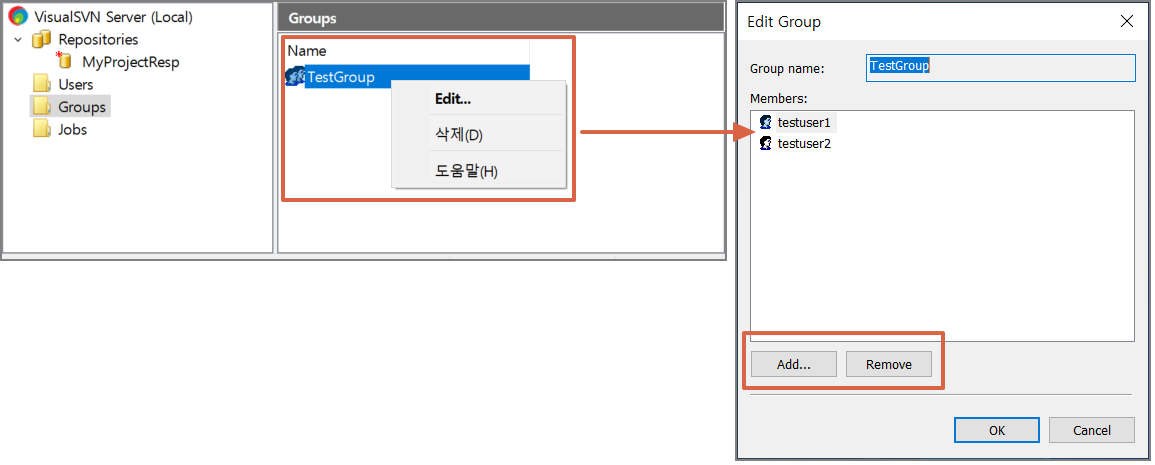Select Users in the tree
The height and width of the screenshot is (465, 1155).
point(75,85)
